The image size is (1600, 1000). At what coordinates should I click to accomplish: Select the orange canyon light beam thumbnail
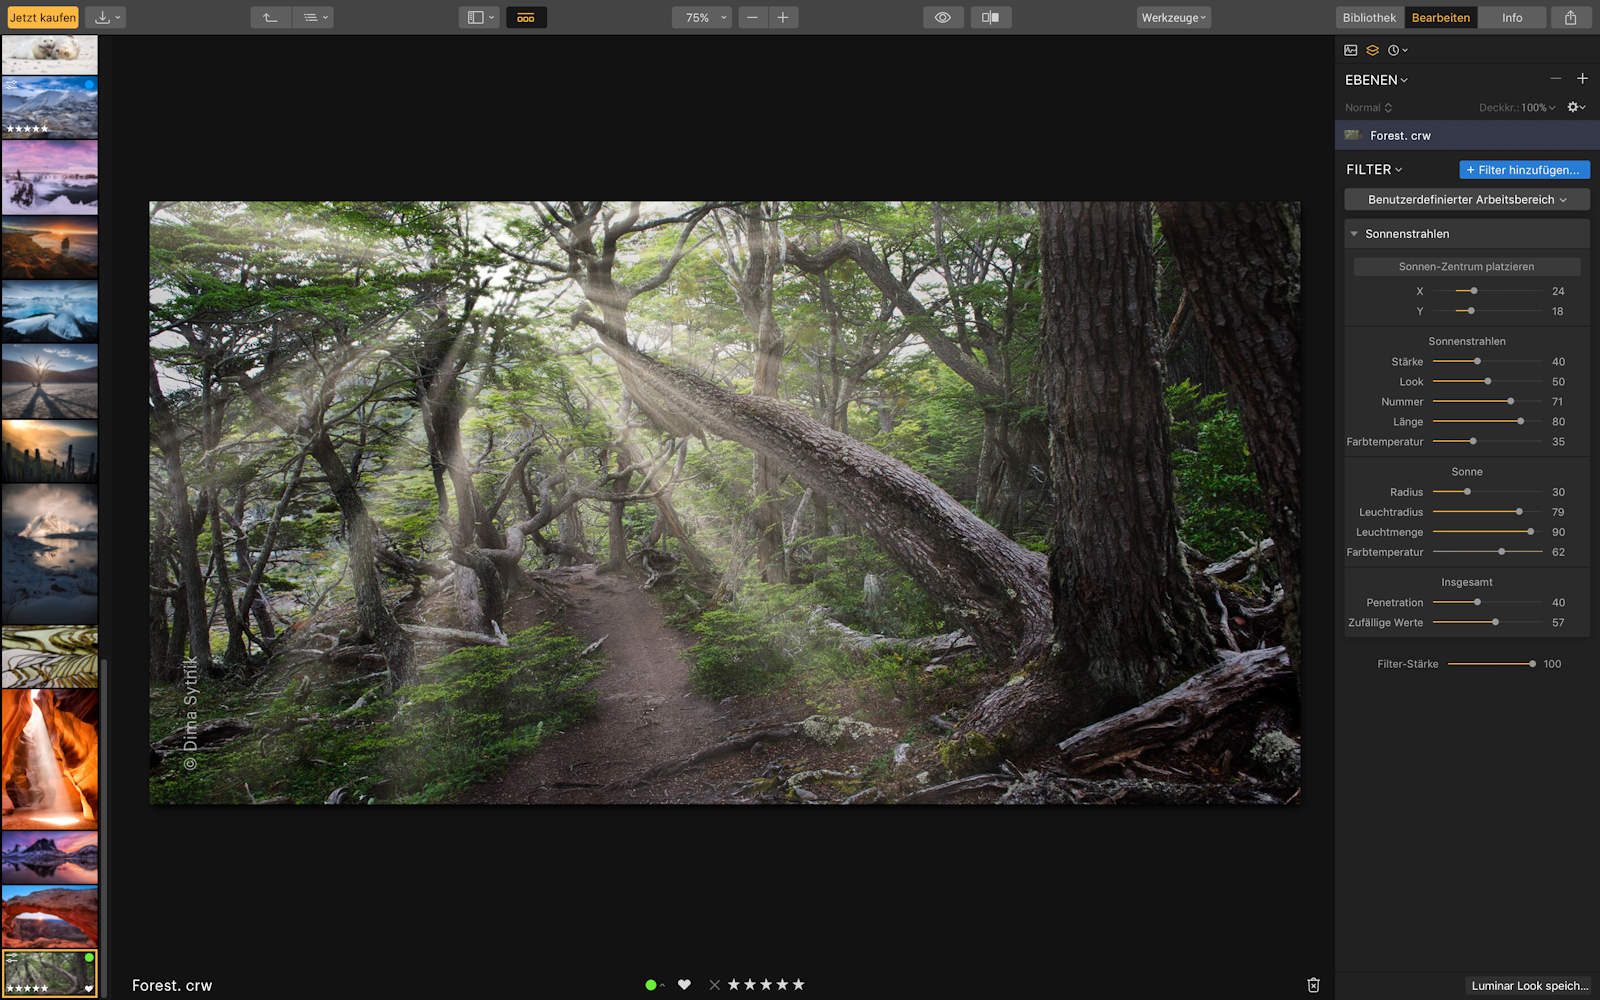point(49,759)
